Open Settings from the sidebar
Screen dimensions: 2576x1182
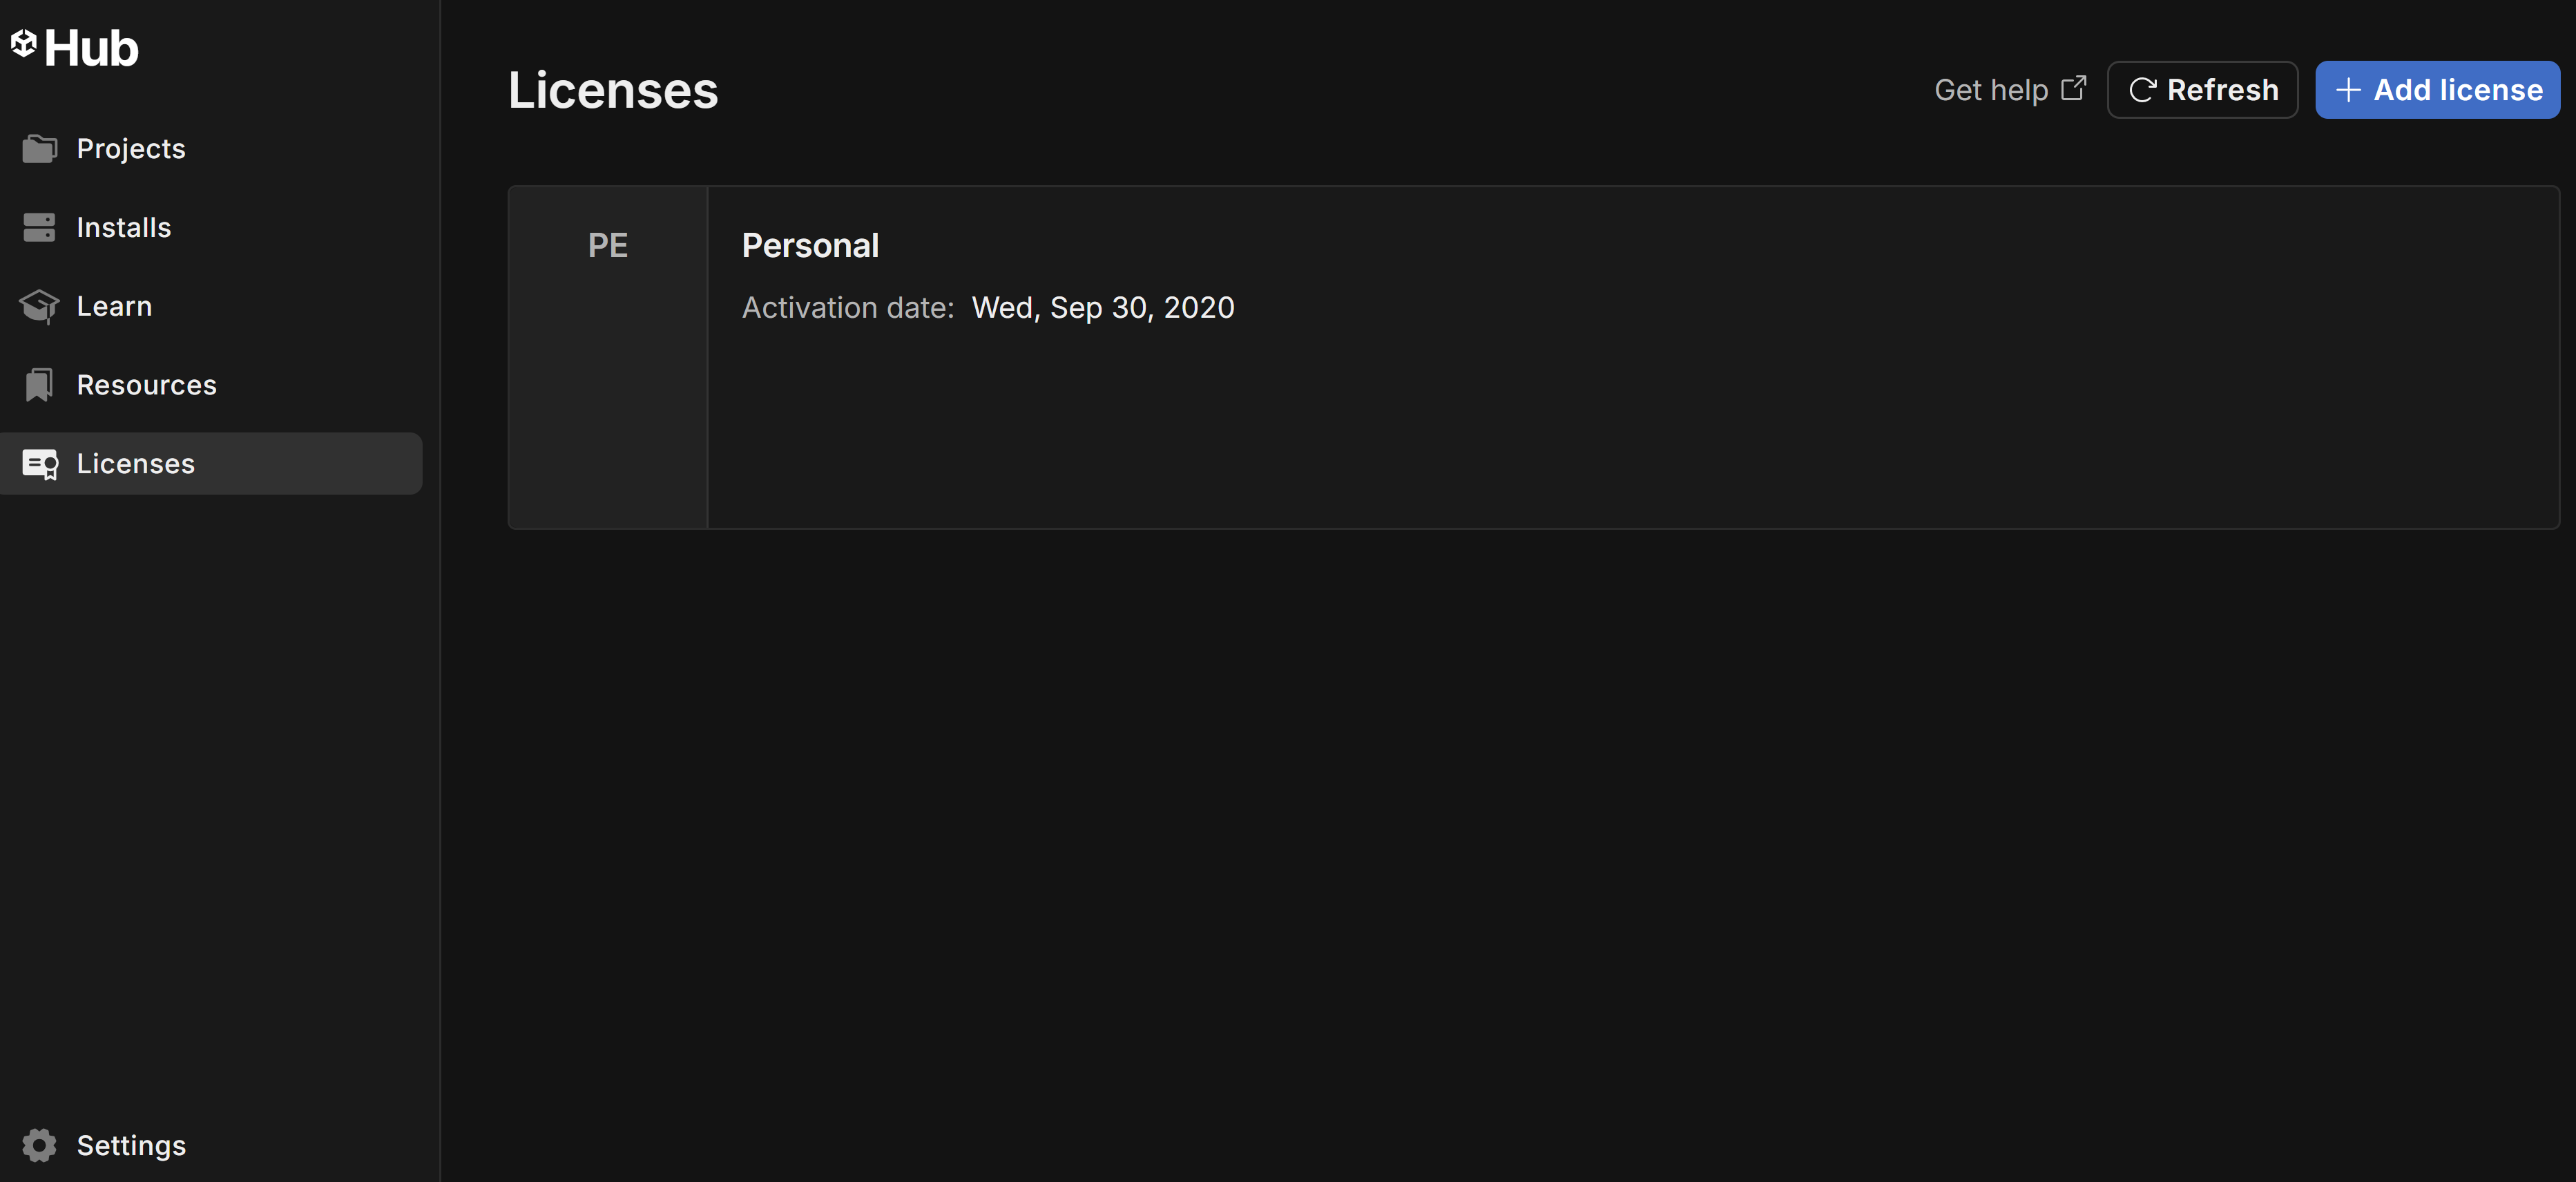[x=130, y=1145]
